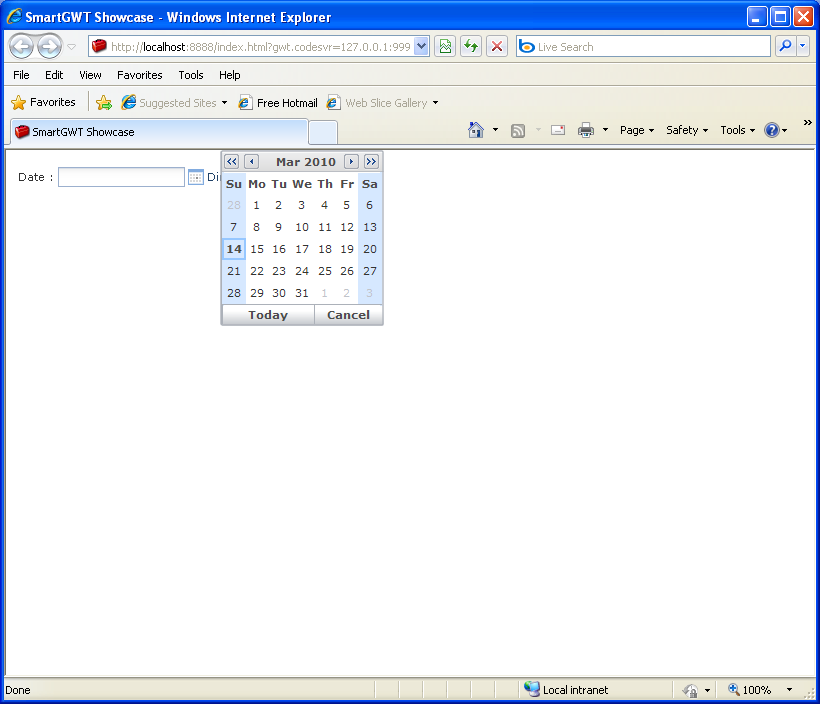Click the blue Help question mark icon
Screen dimensions: 820x704
click(772, 130)
